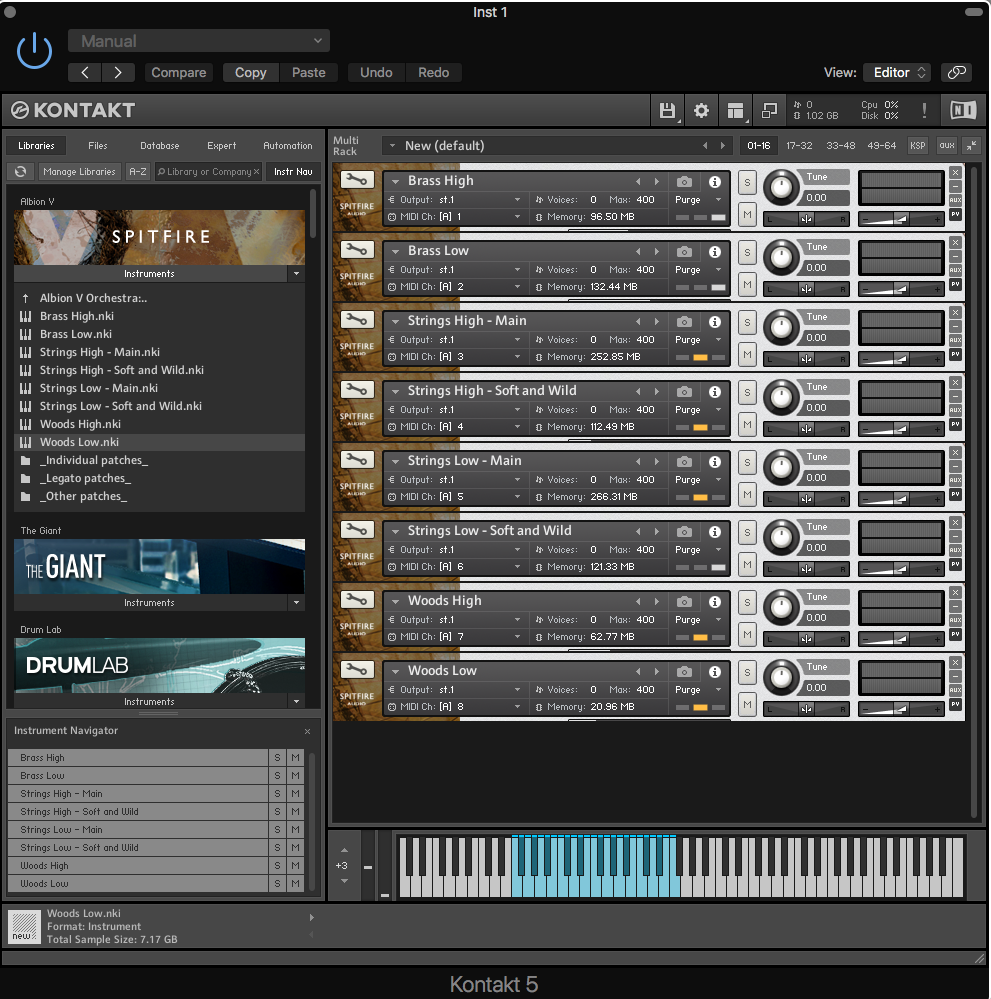
Task: Mute the Brass High instrument in rack
Action: [748, 215]
